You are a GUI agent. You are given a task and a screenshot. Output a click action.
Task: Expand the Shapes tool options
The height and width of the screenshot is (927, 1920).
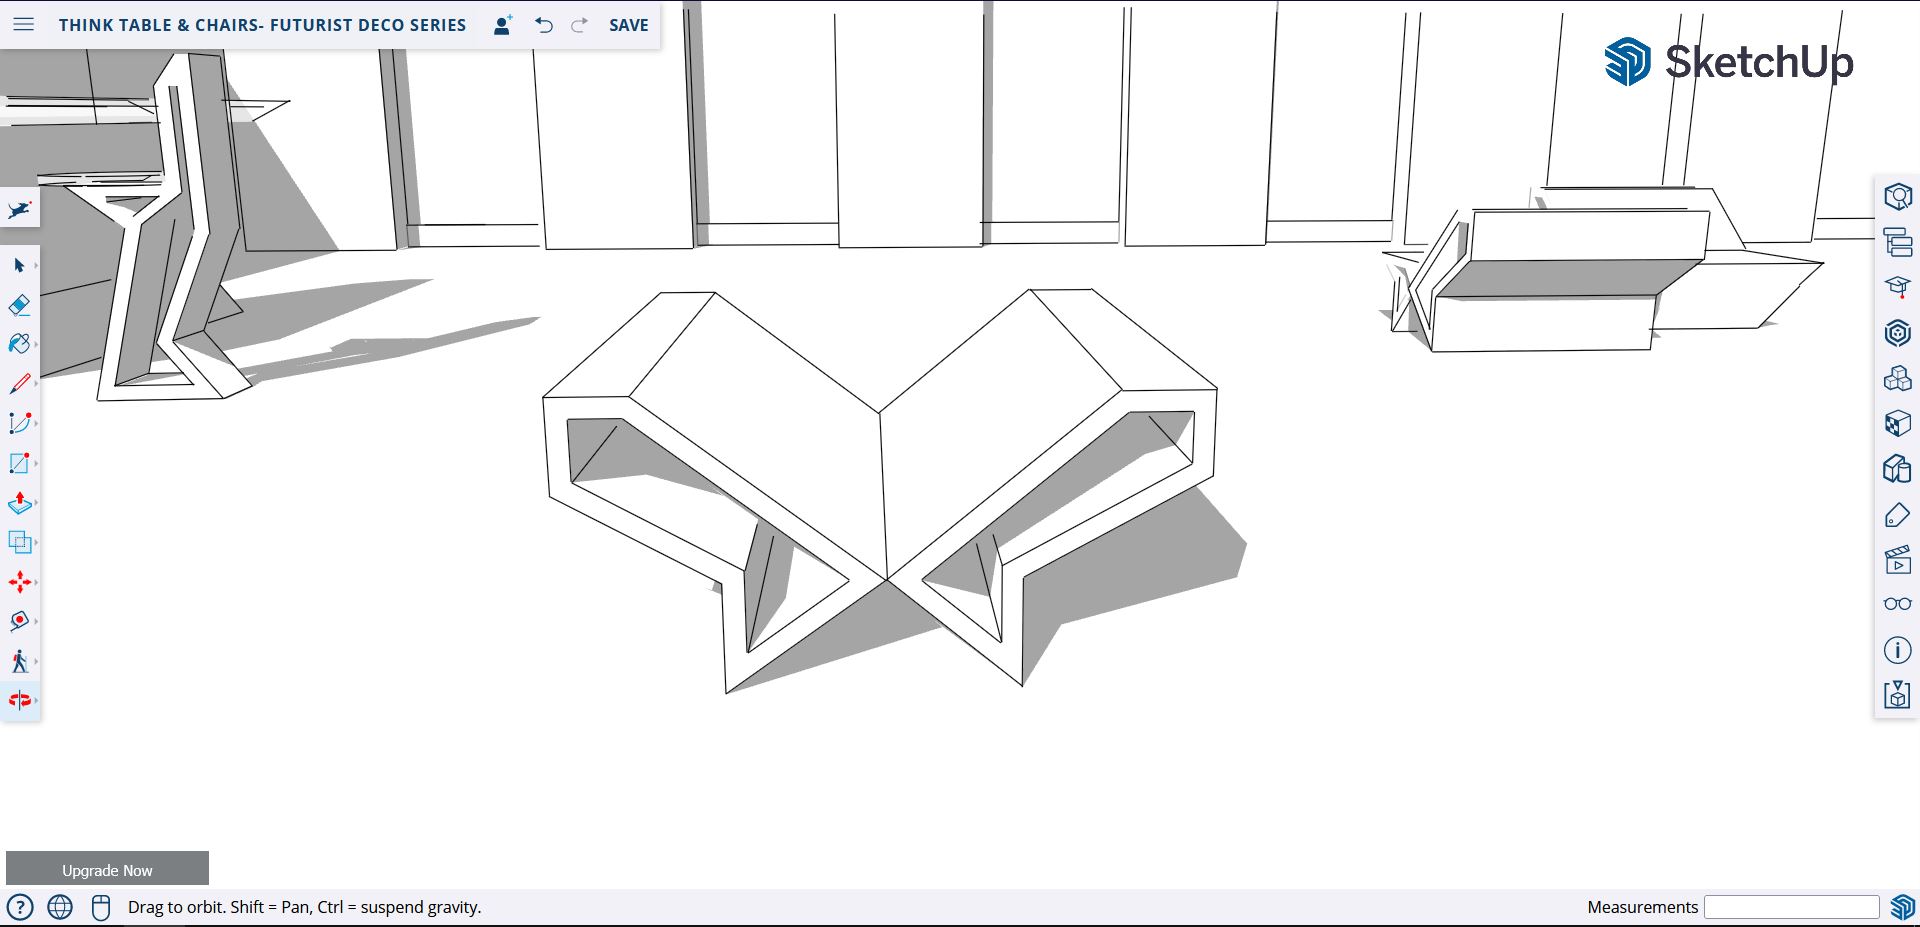point(38,462)
